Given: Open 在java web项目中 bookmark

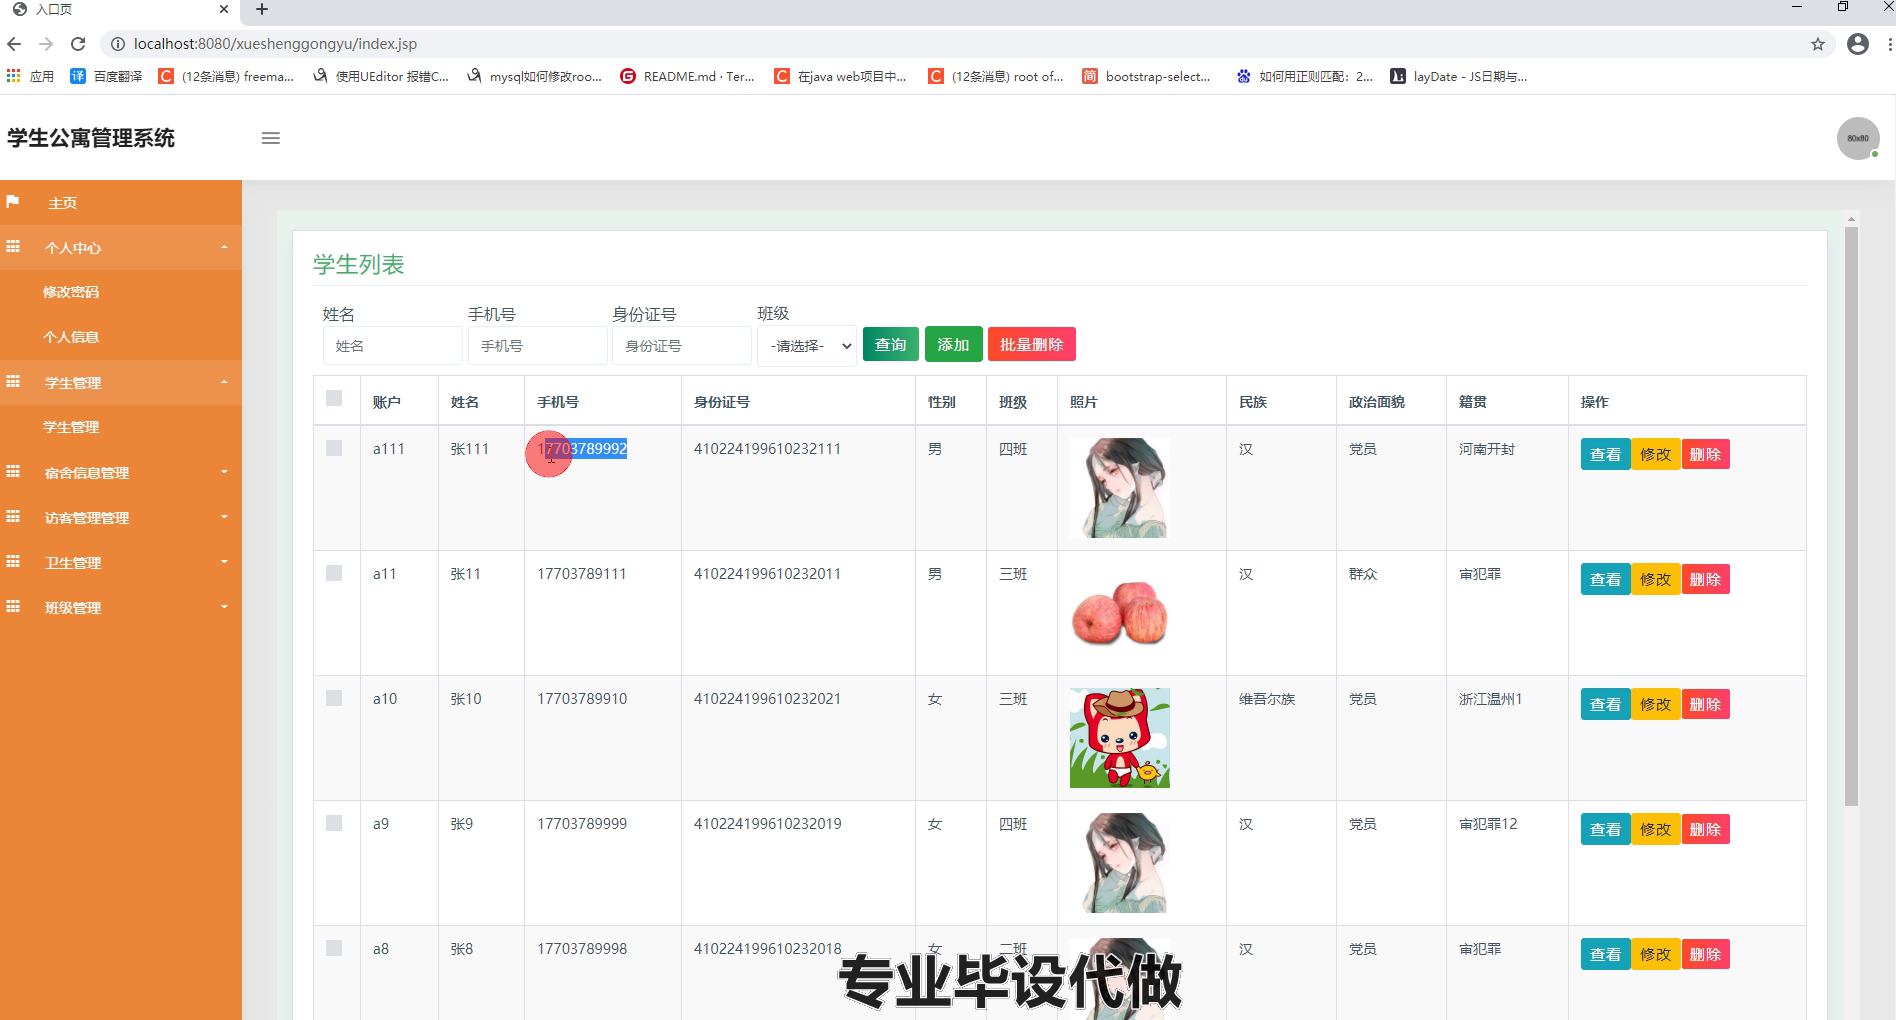Looking at the screenshot, I should click(841, 76).
